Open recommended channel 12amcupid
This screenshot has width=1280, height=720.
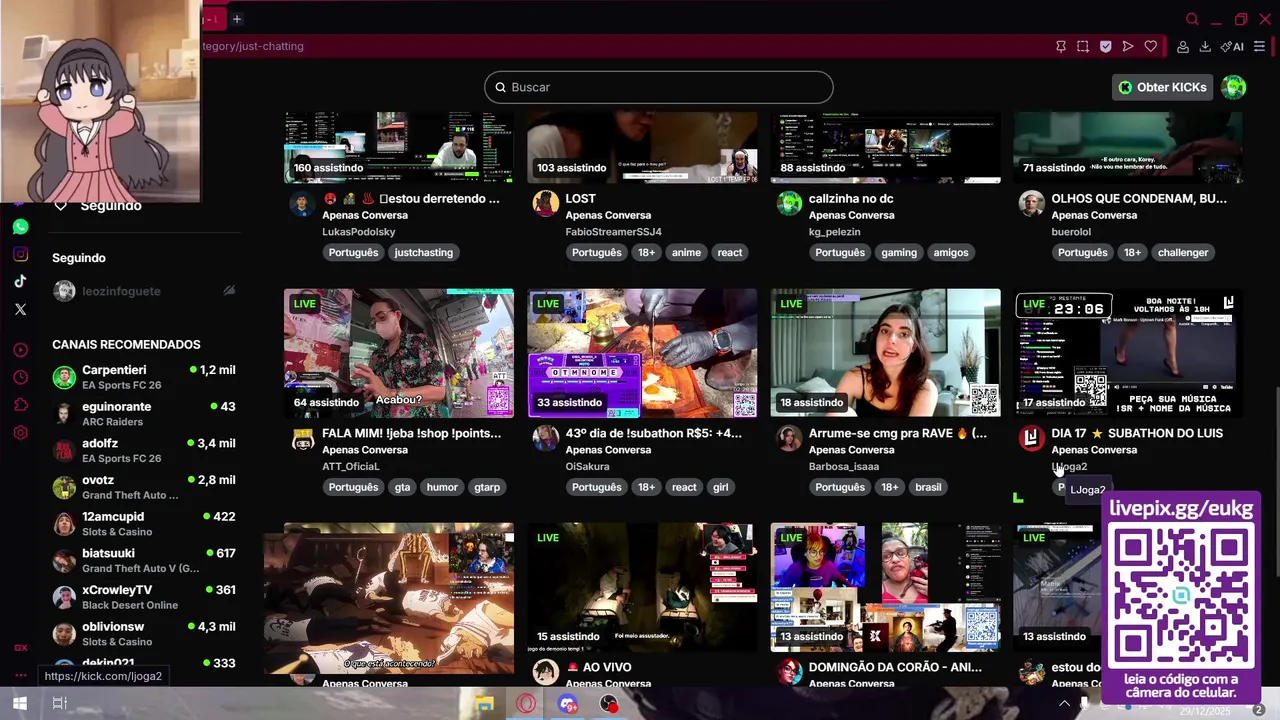click(144, 524)
